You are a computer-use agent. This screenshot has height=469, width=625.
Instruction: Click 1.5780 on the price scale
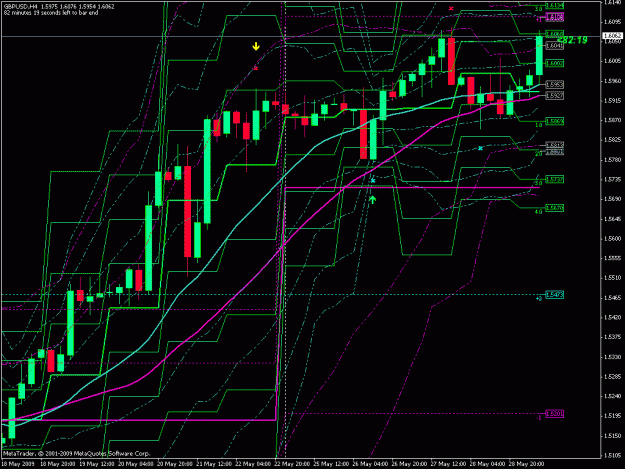(x=612, y=160)
